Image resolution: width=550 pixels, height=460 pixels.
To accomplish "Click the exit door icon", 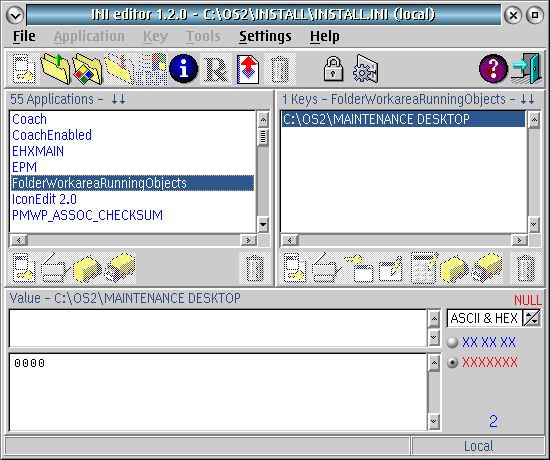I will (x=526, y=69).
